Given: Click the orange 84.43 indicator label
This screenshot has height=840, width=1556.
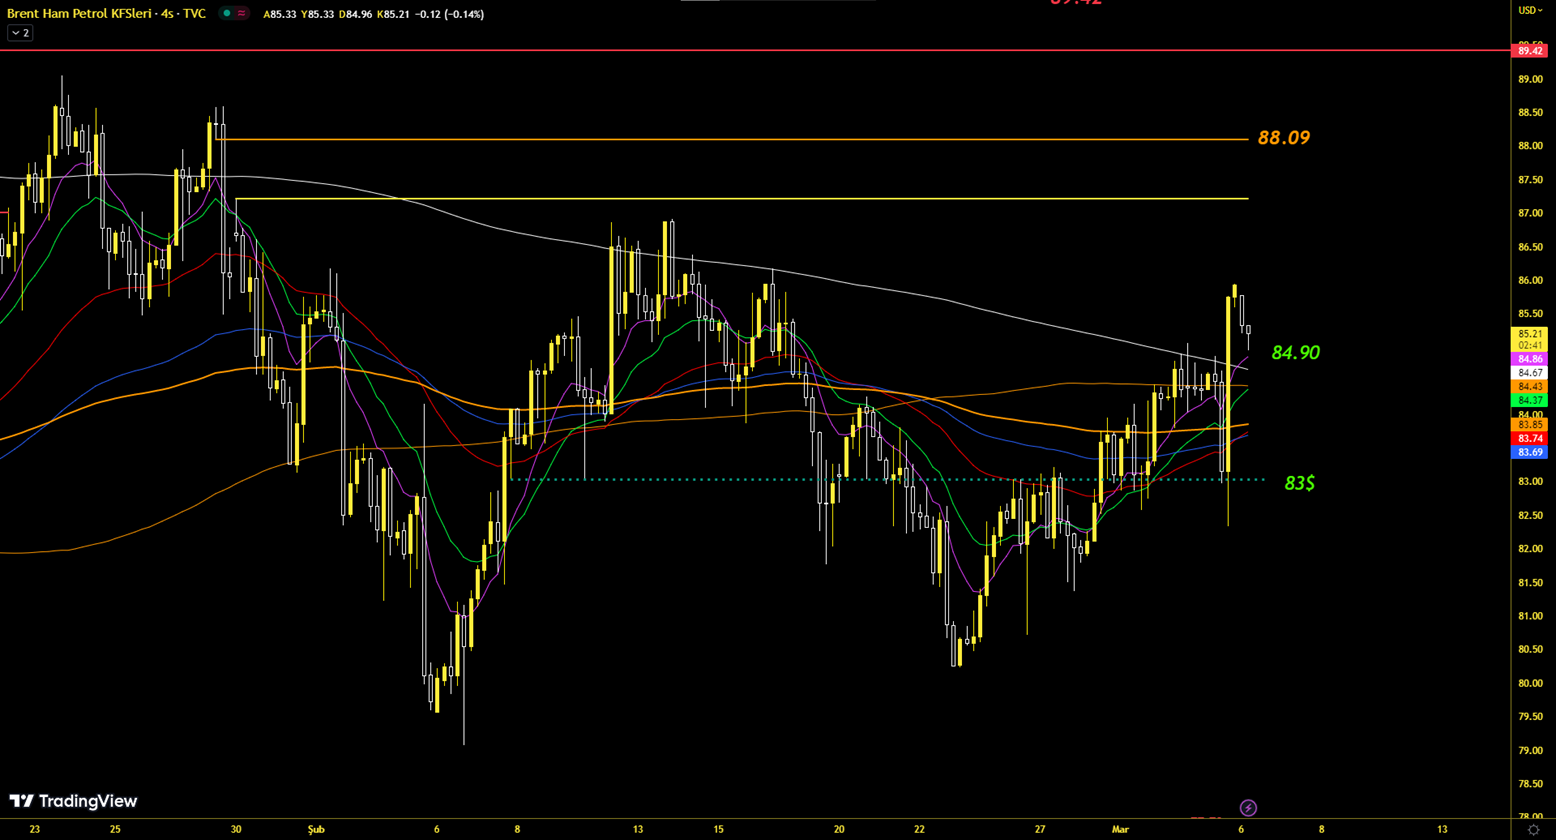Looking at the screenshot, I should click(1530, 386).
